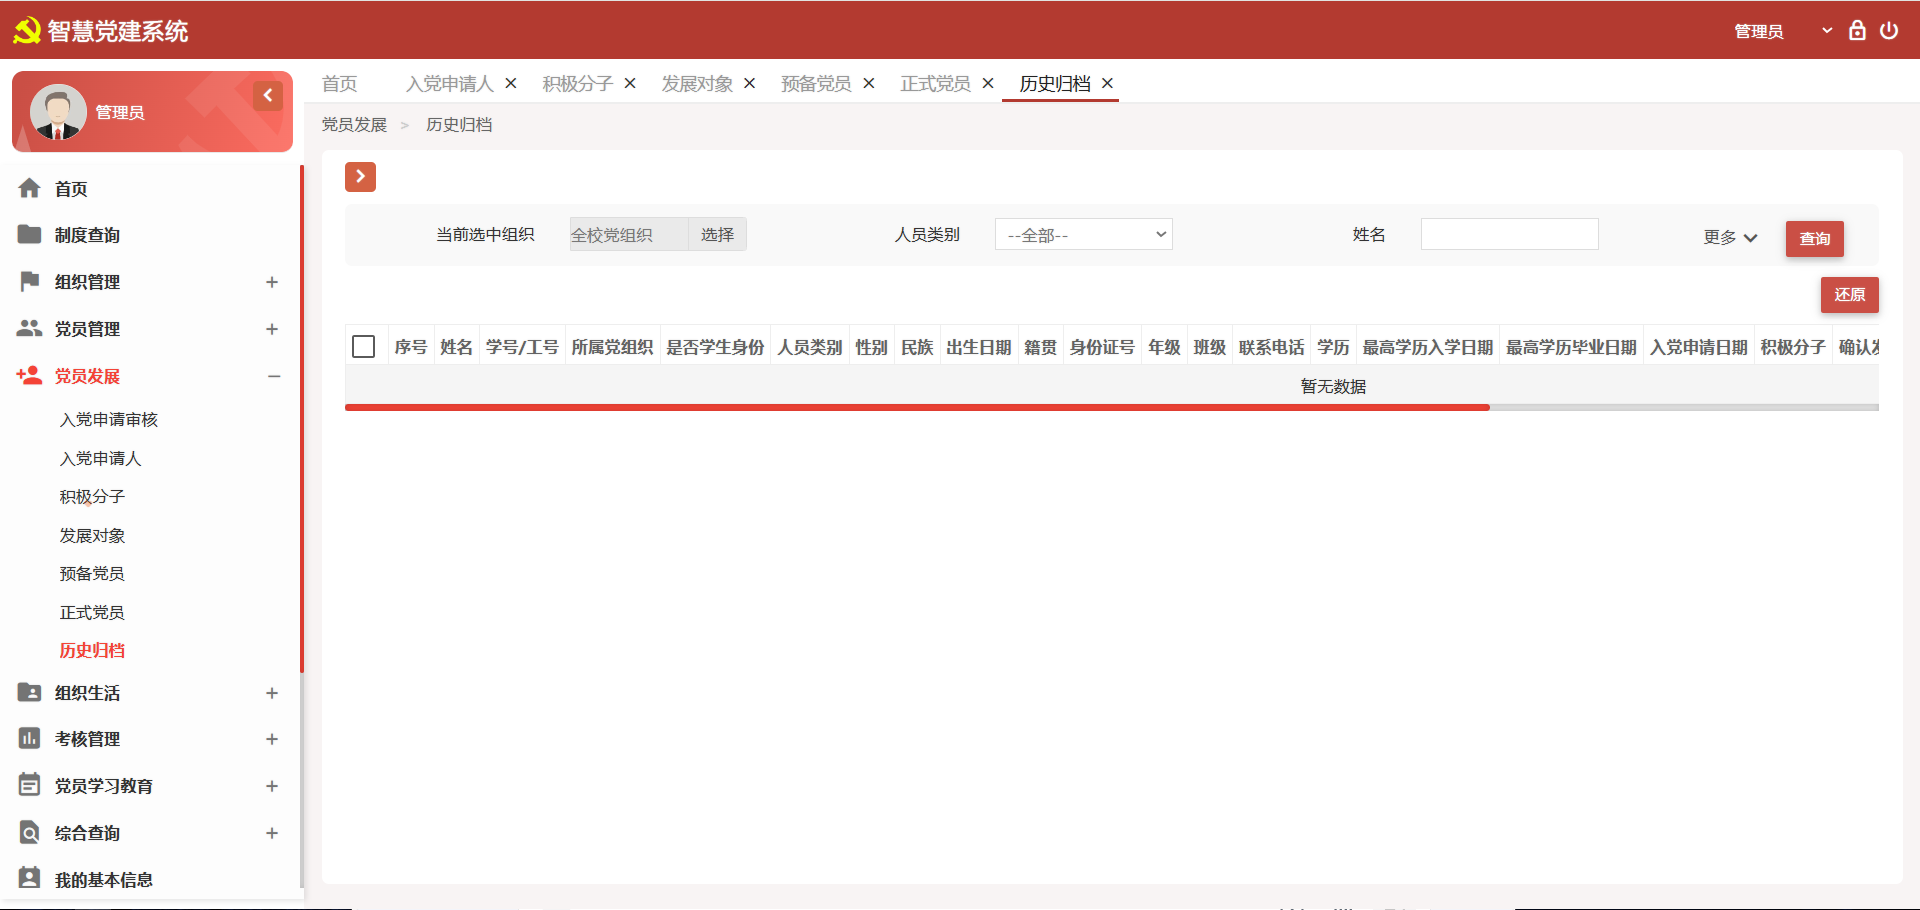Click the party emblem logo icon
1920x910 pixels.
click(27, 31)
